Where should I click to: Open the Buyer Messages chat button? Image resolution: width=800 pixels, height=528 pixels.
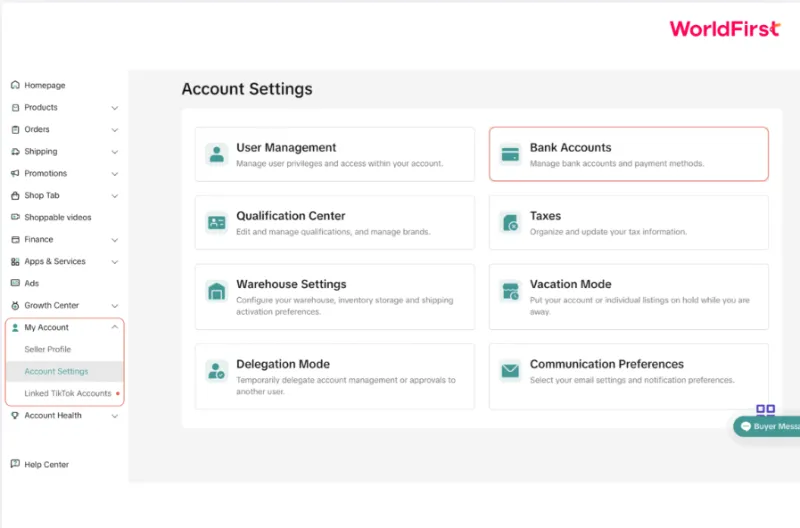pos(766,426)
